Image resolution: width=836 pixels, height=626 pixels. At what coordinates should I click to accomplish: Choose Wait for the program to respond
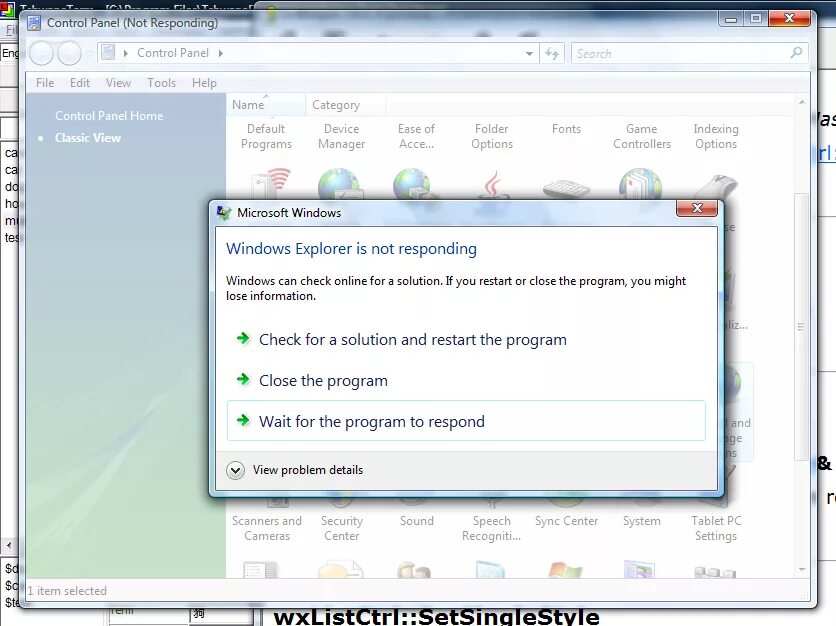(466, 421)
